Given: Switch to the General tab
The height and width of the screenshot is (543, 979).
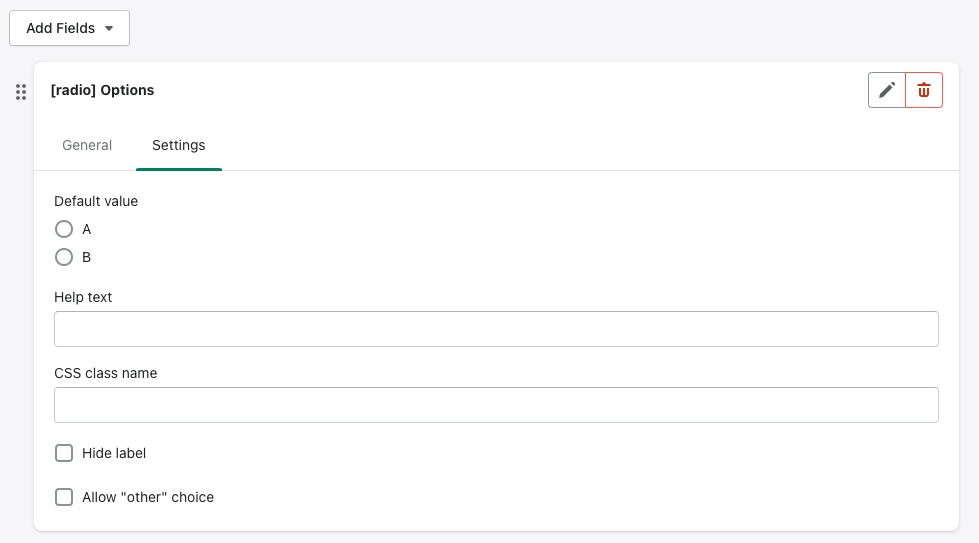Looking at the screenshot, I should click(x=87, y=145).
